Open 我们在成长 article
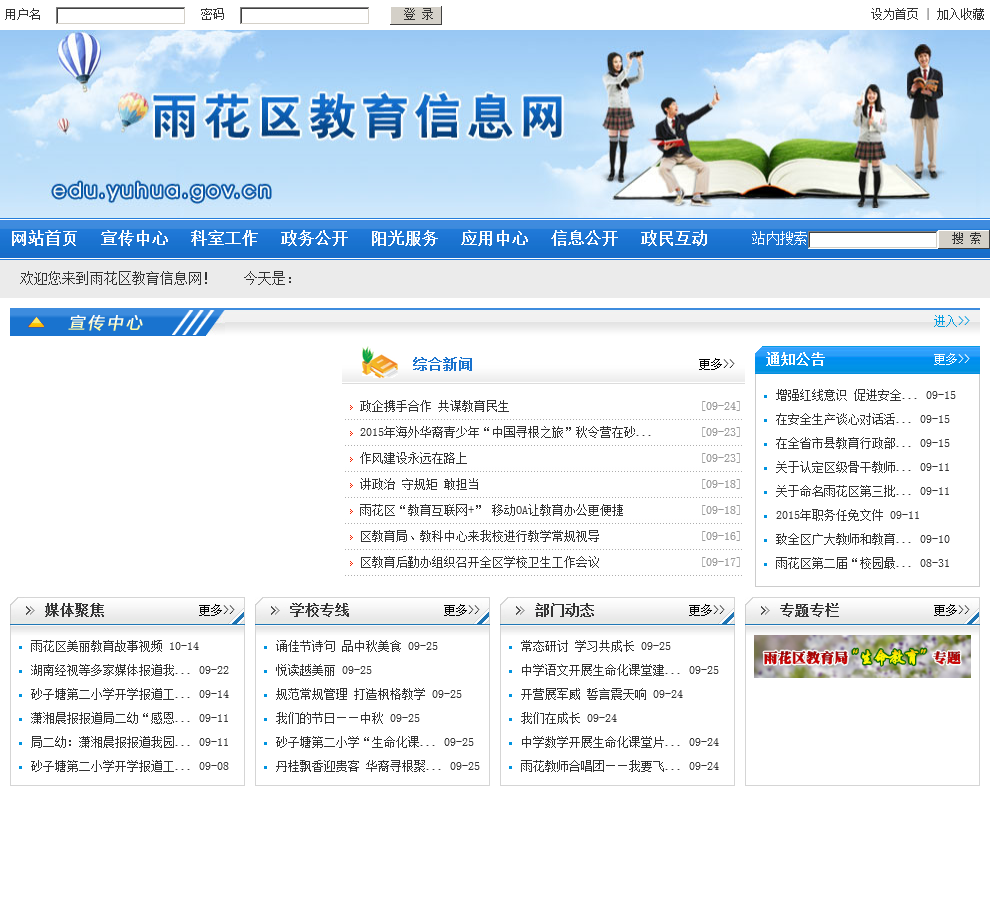This screenshot has height=900, width=990. pos(550,718)
